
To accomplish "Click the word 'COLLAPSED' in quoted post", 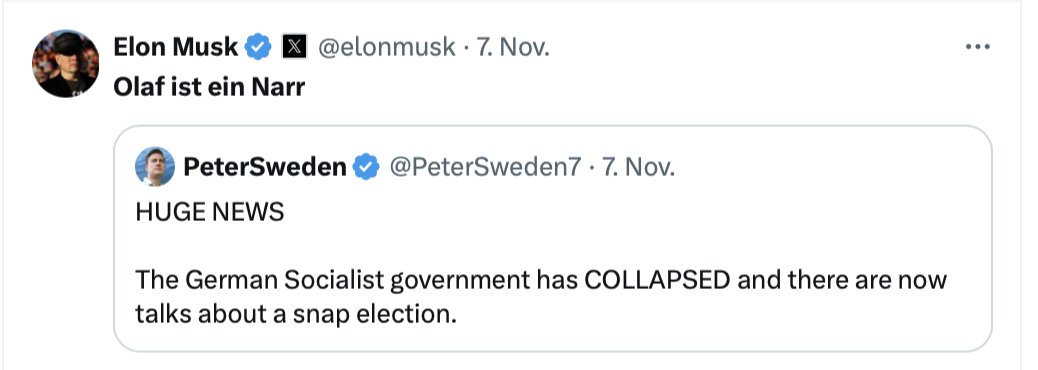I will pos(656,280).
